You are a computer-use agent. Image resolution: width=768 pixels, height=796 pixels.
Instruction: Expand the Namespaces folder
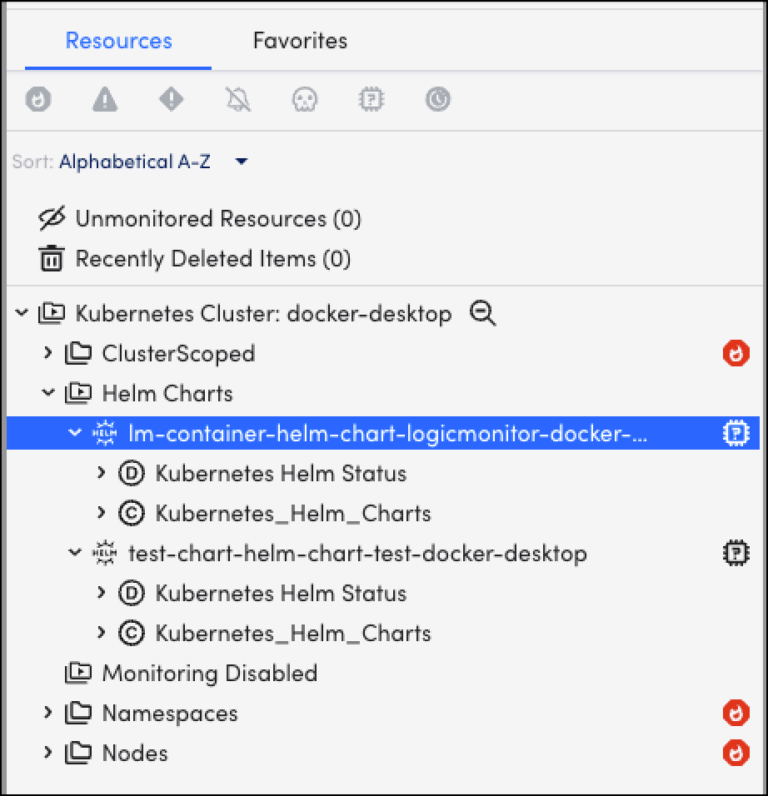click(48, 713)
